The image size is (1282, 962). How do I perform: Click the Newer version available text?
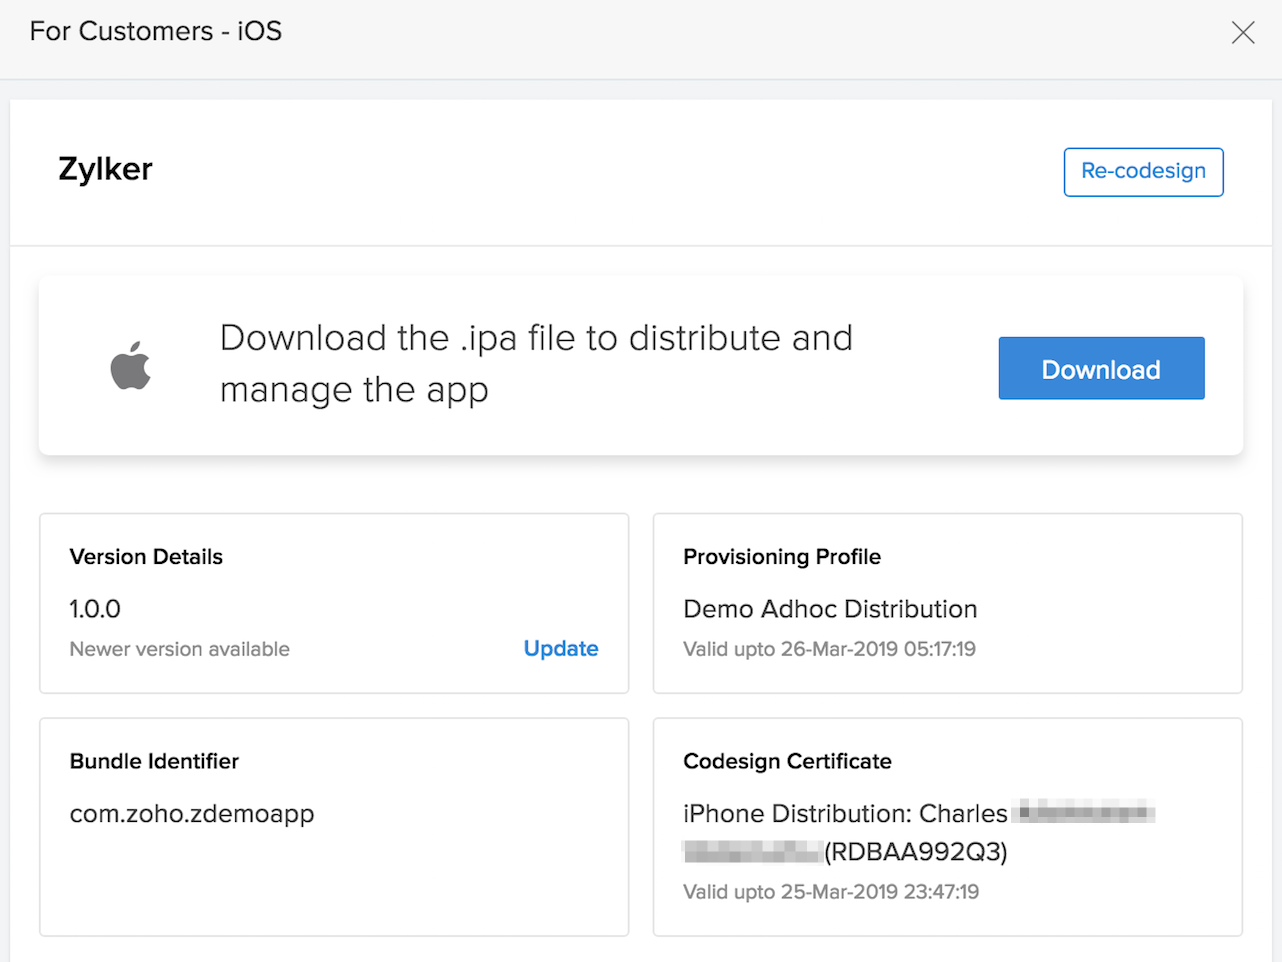click(179, 649)
